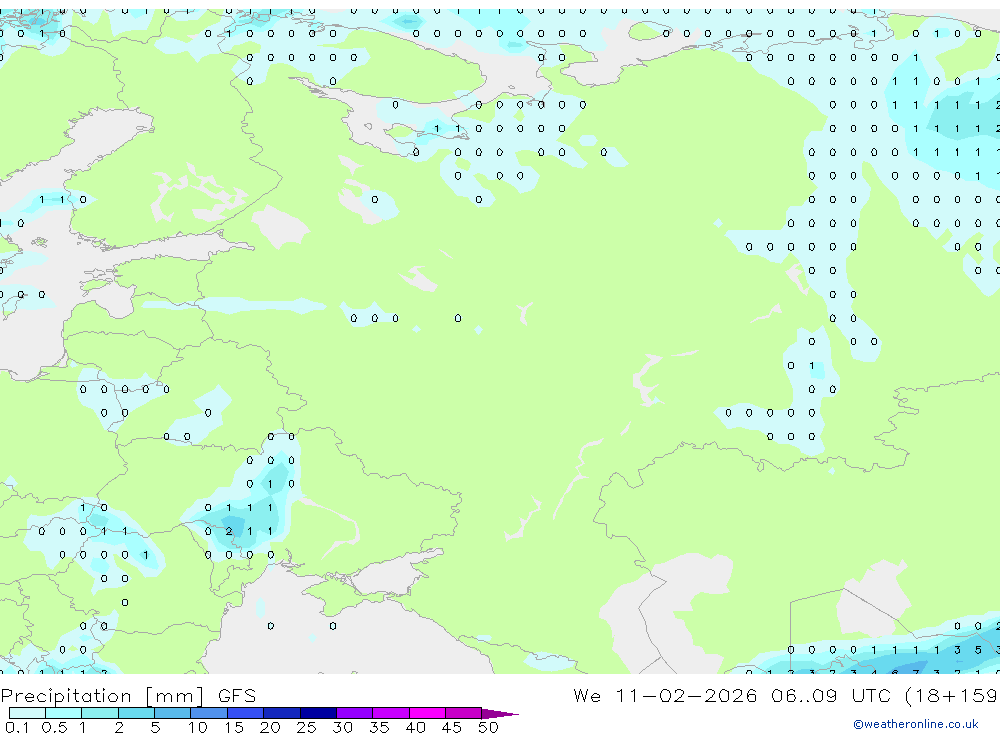Click the '2' value in Moldova rain cell

(229, 531)
